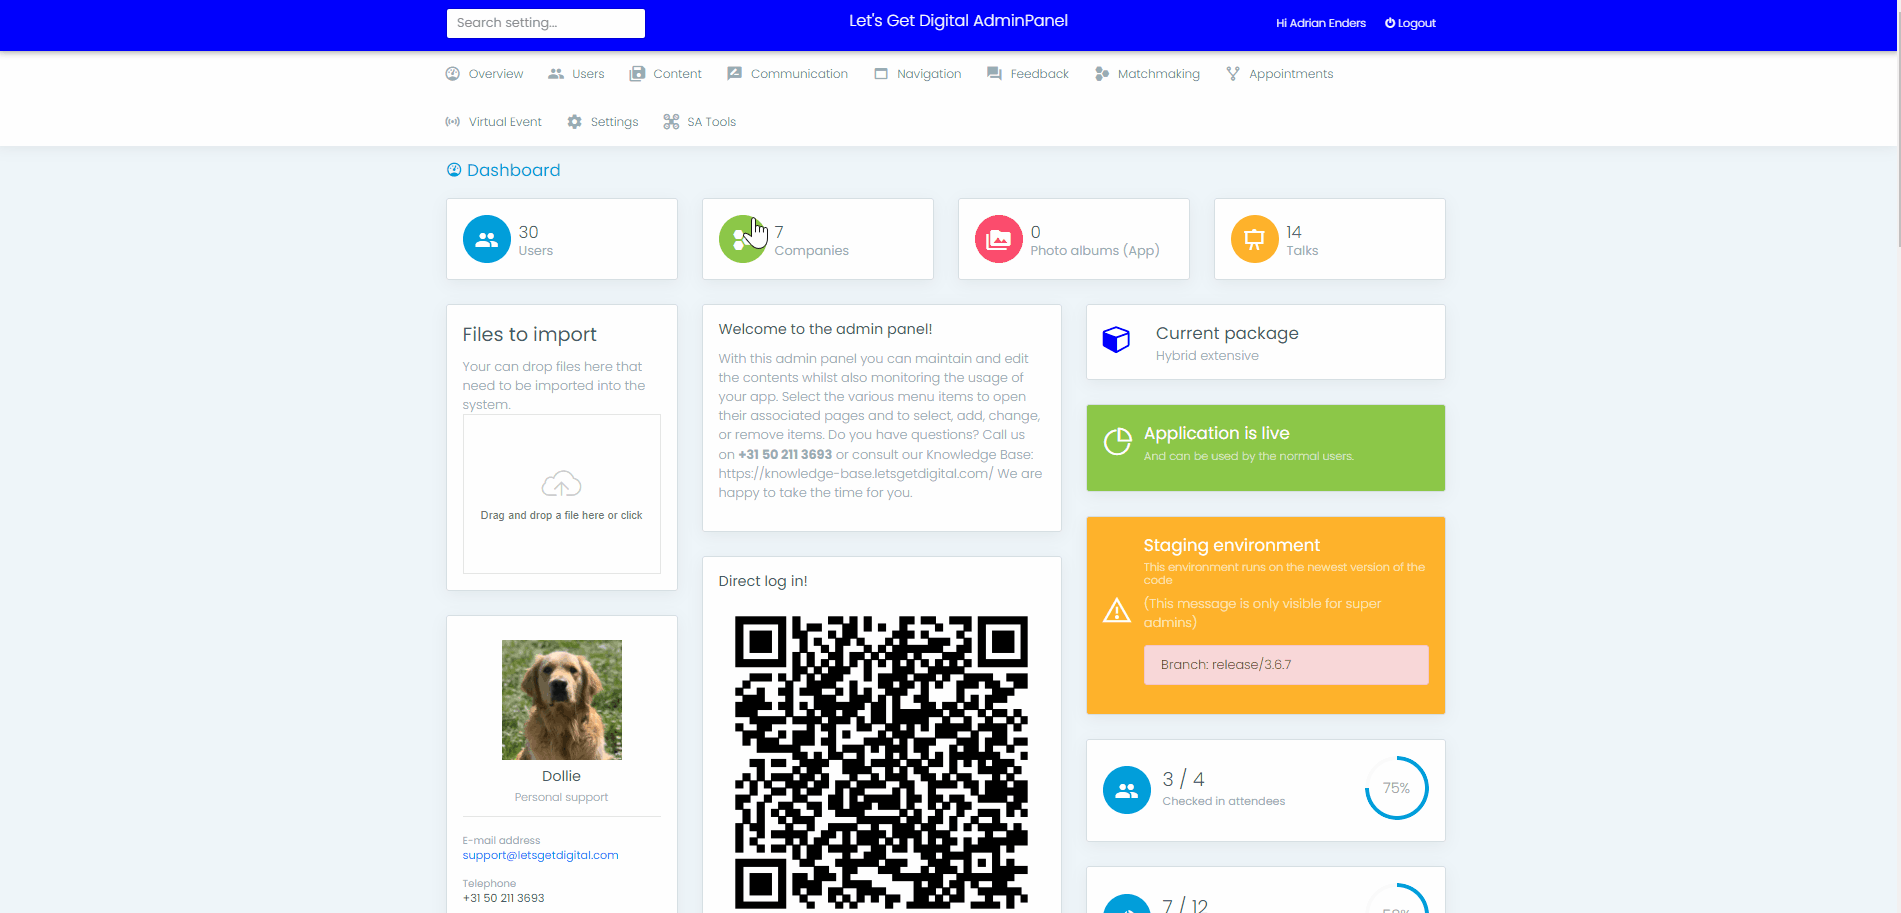Click the Users people icon in the menu

pos(556,74)
